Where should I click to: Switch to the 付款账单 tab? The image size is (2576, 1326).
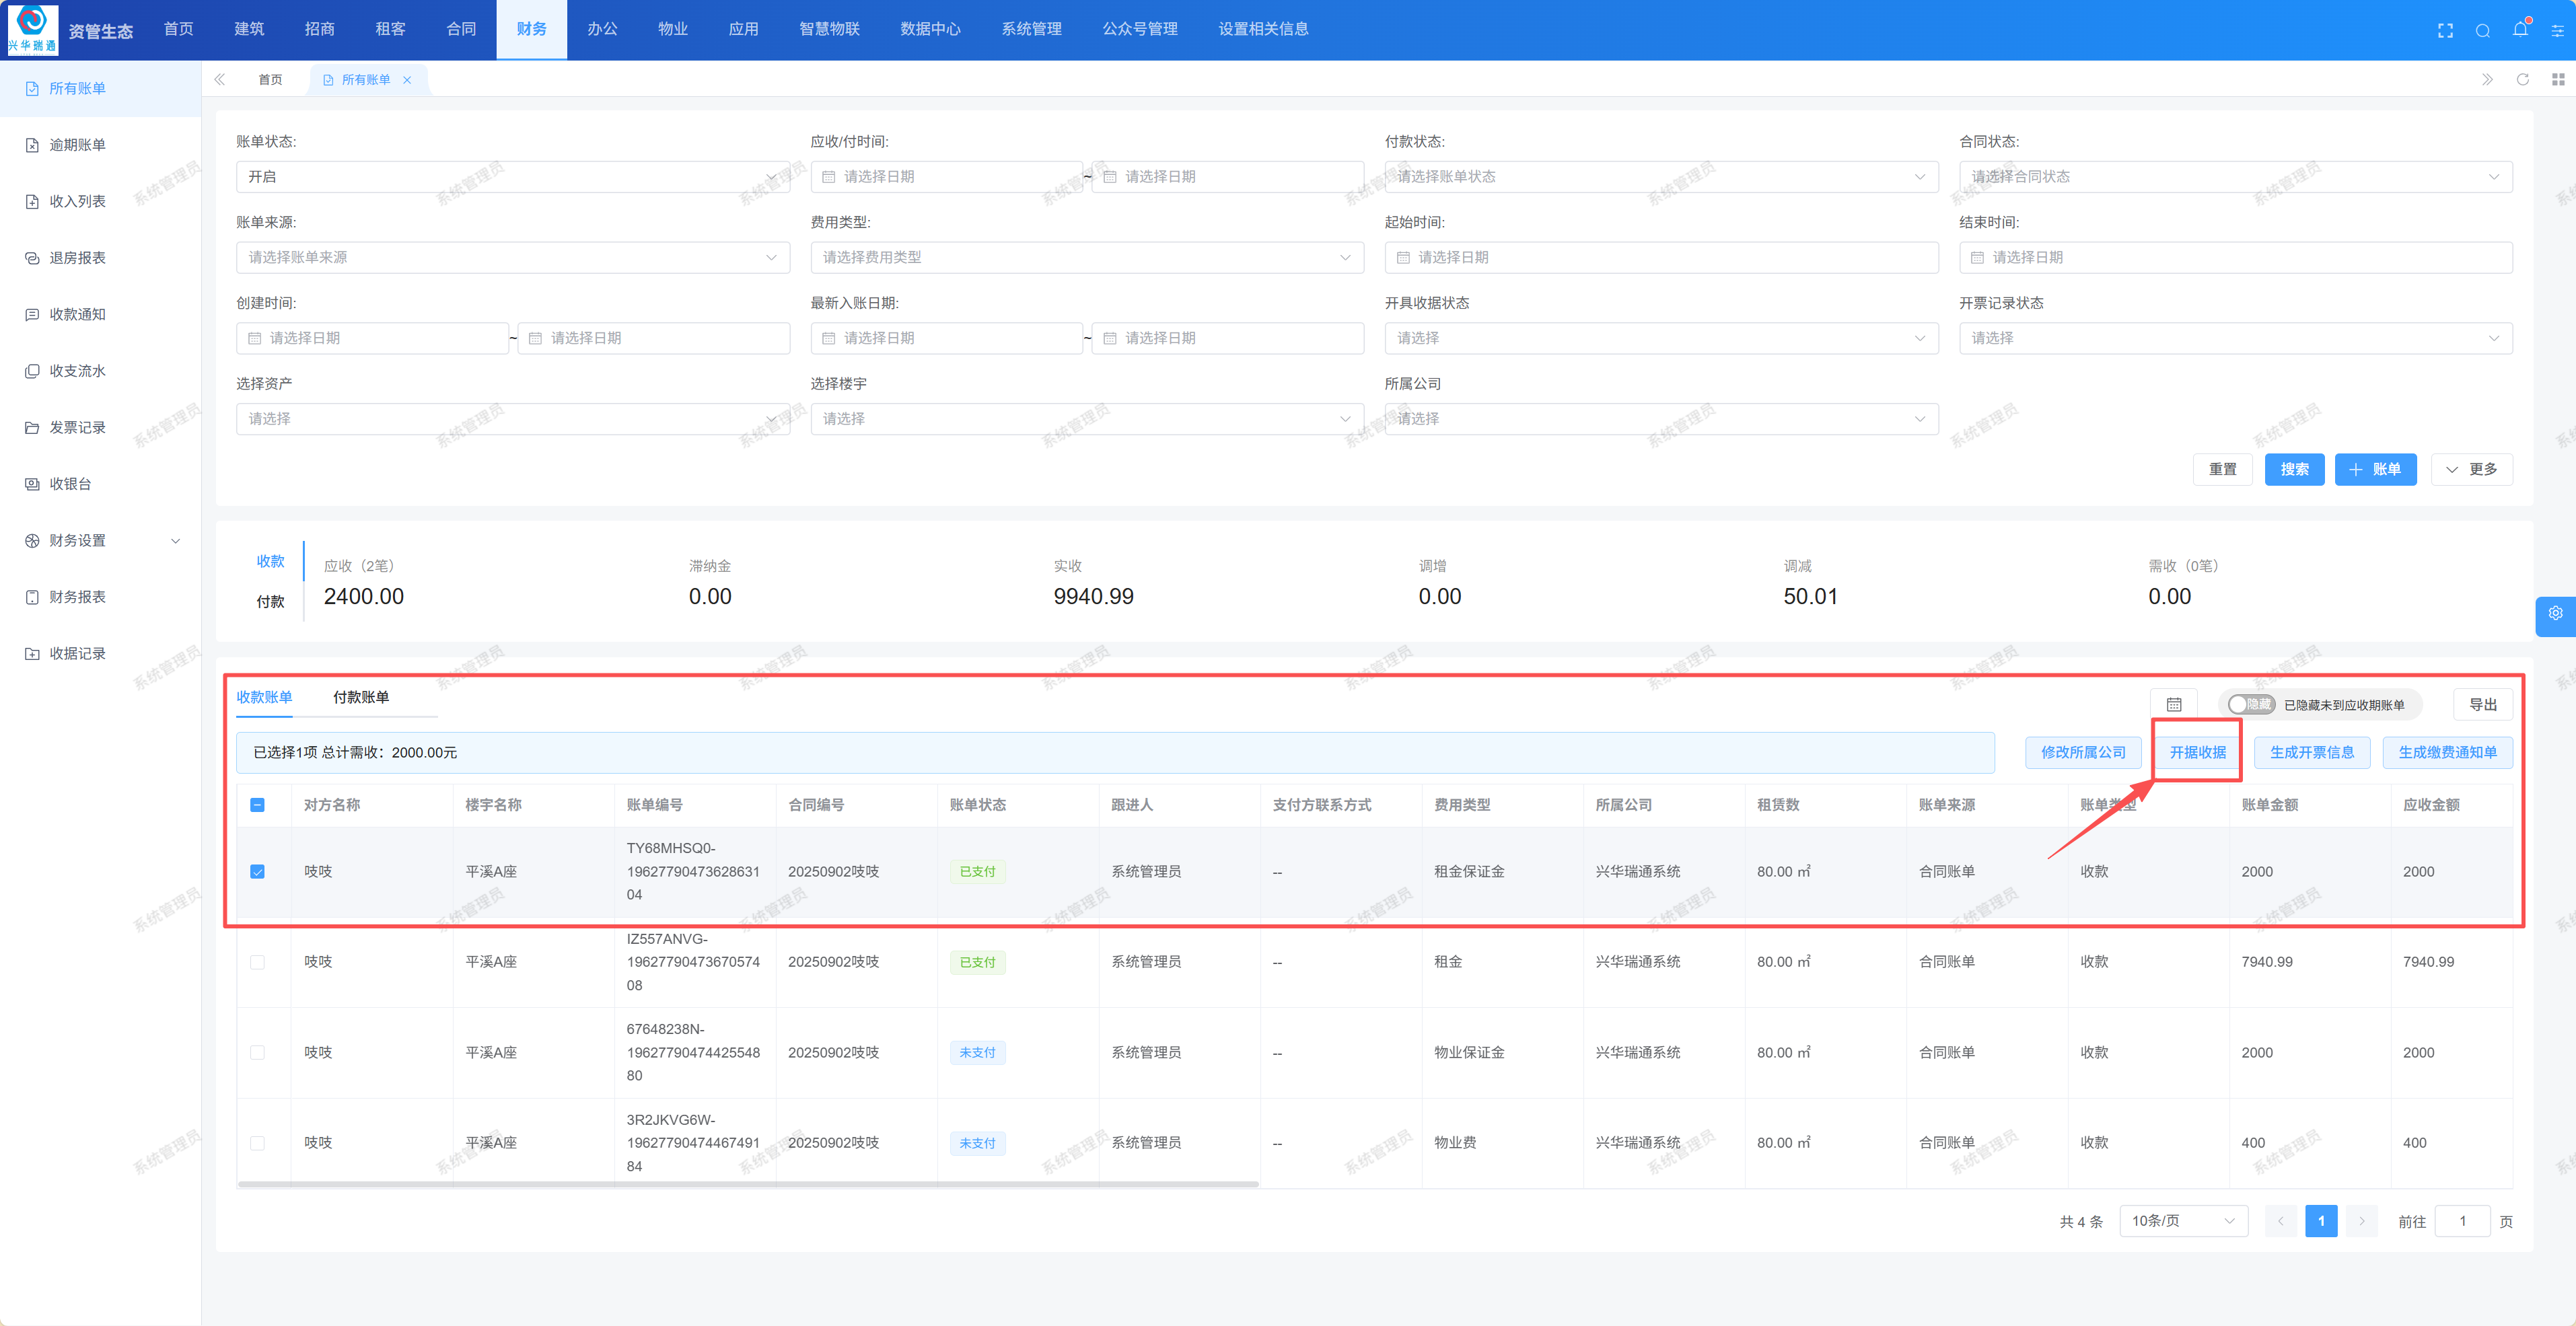coord(361,697)
